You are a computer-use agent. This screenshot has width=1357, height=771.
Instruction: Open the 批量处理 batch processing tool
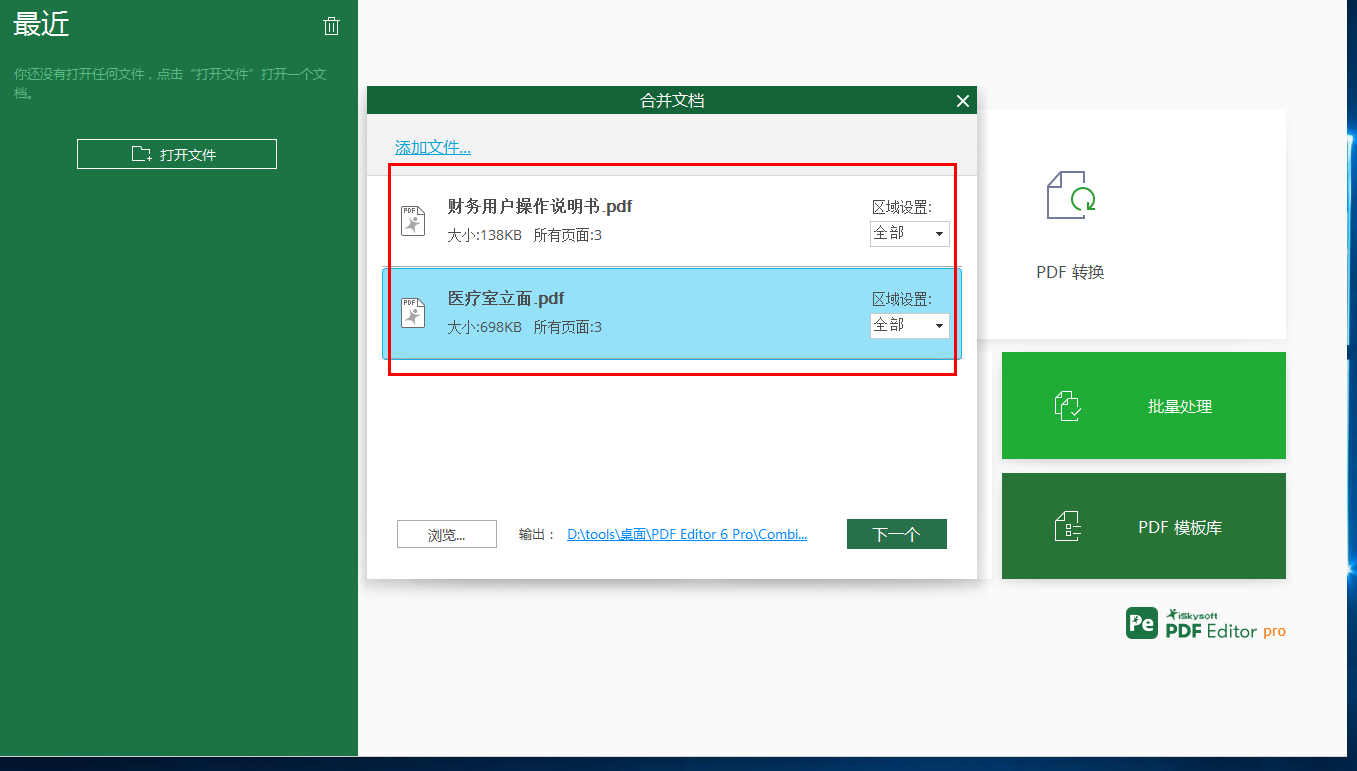1143,405
